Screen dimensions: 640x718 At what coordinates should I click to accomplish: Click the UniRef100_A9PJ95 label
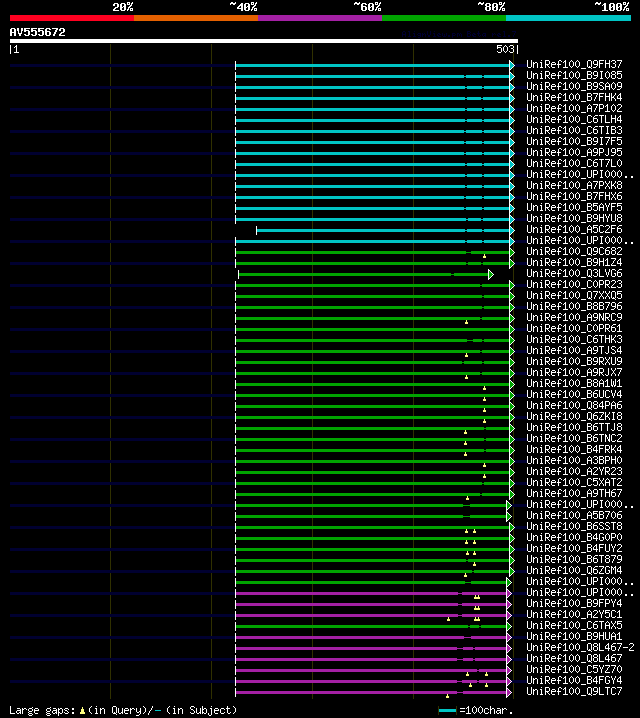[574, 152]
